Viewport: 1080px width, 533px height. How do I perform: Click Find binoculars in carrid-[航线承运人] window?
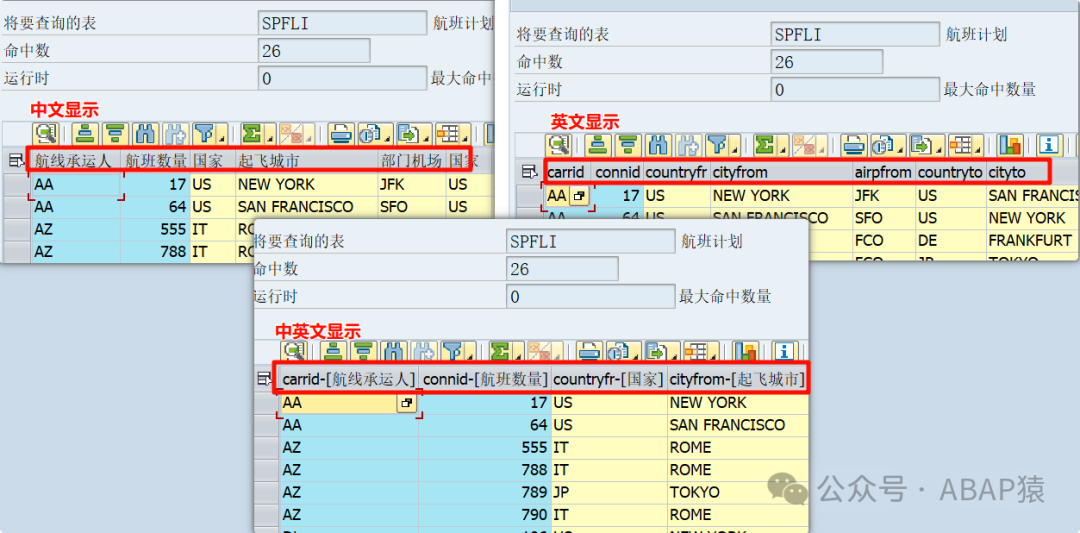pyautogui.click(x=394, y=352)
